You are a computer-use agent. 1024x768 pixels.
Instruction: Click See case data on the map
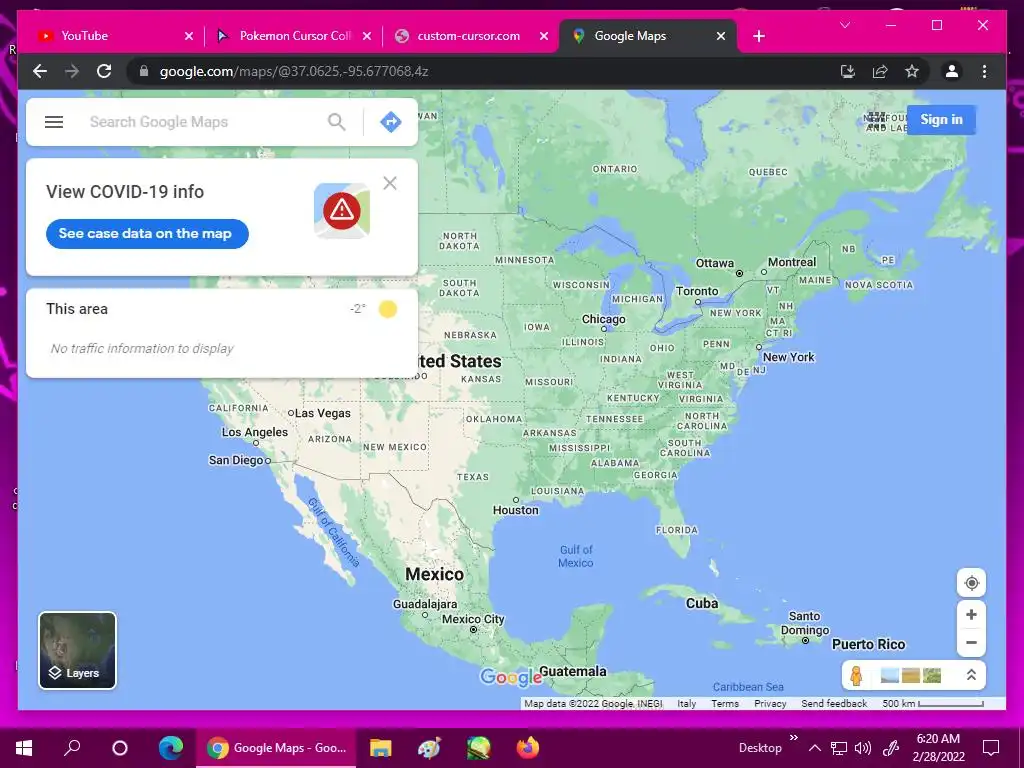tap(147, 234)
